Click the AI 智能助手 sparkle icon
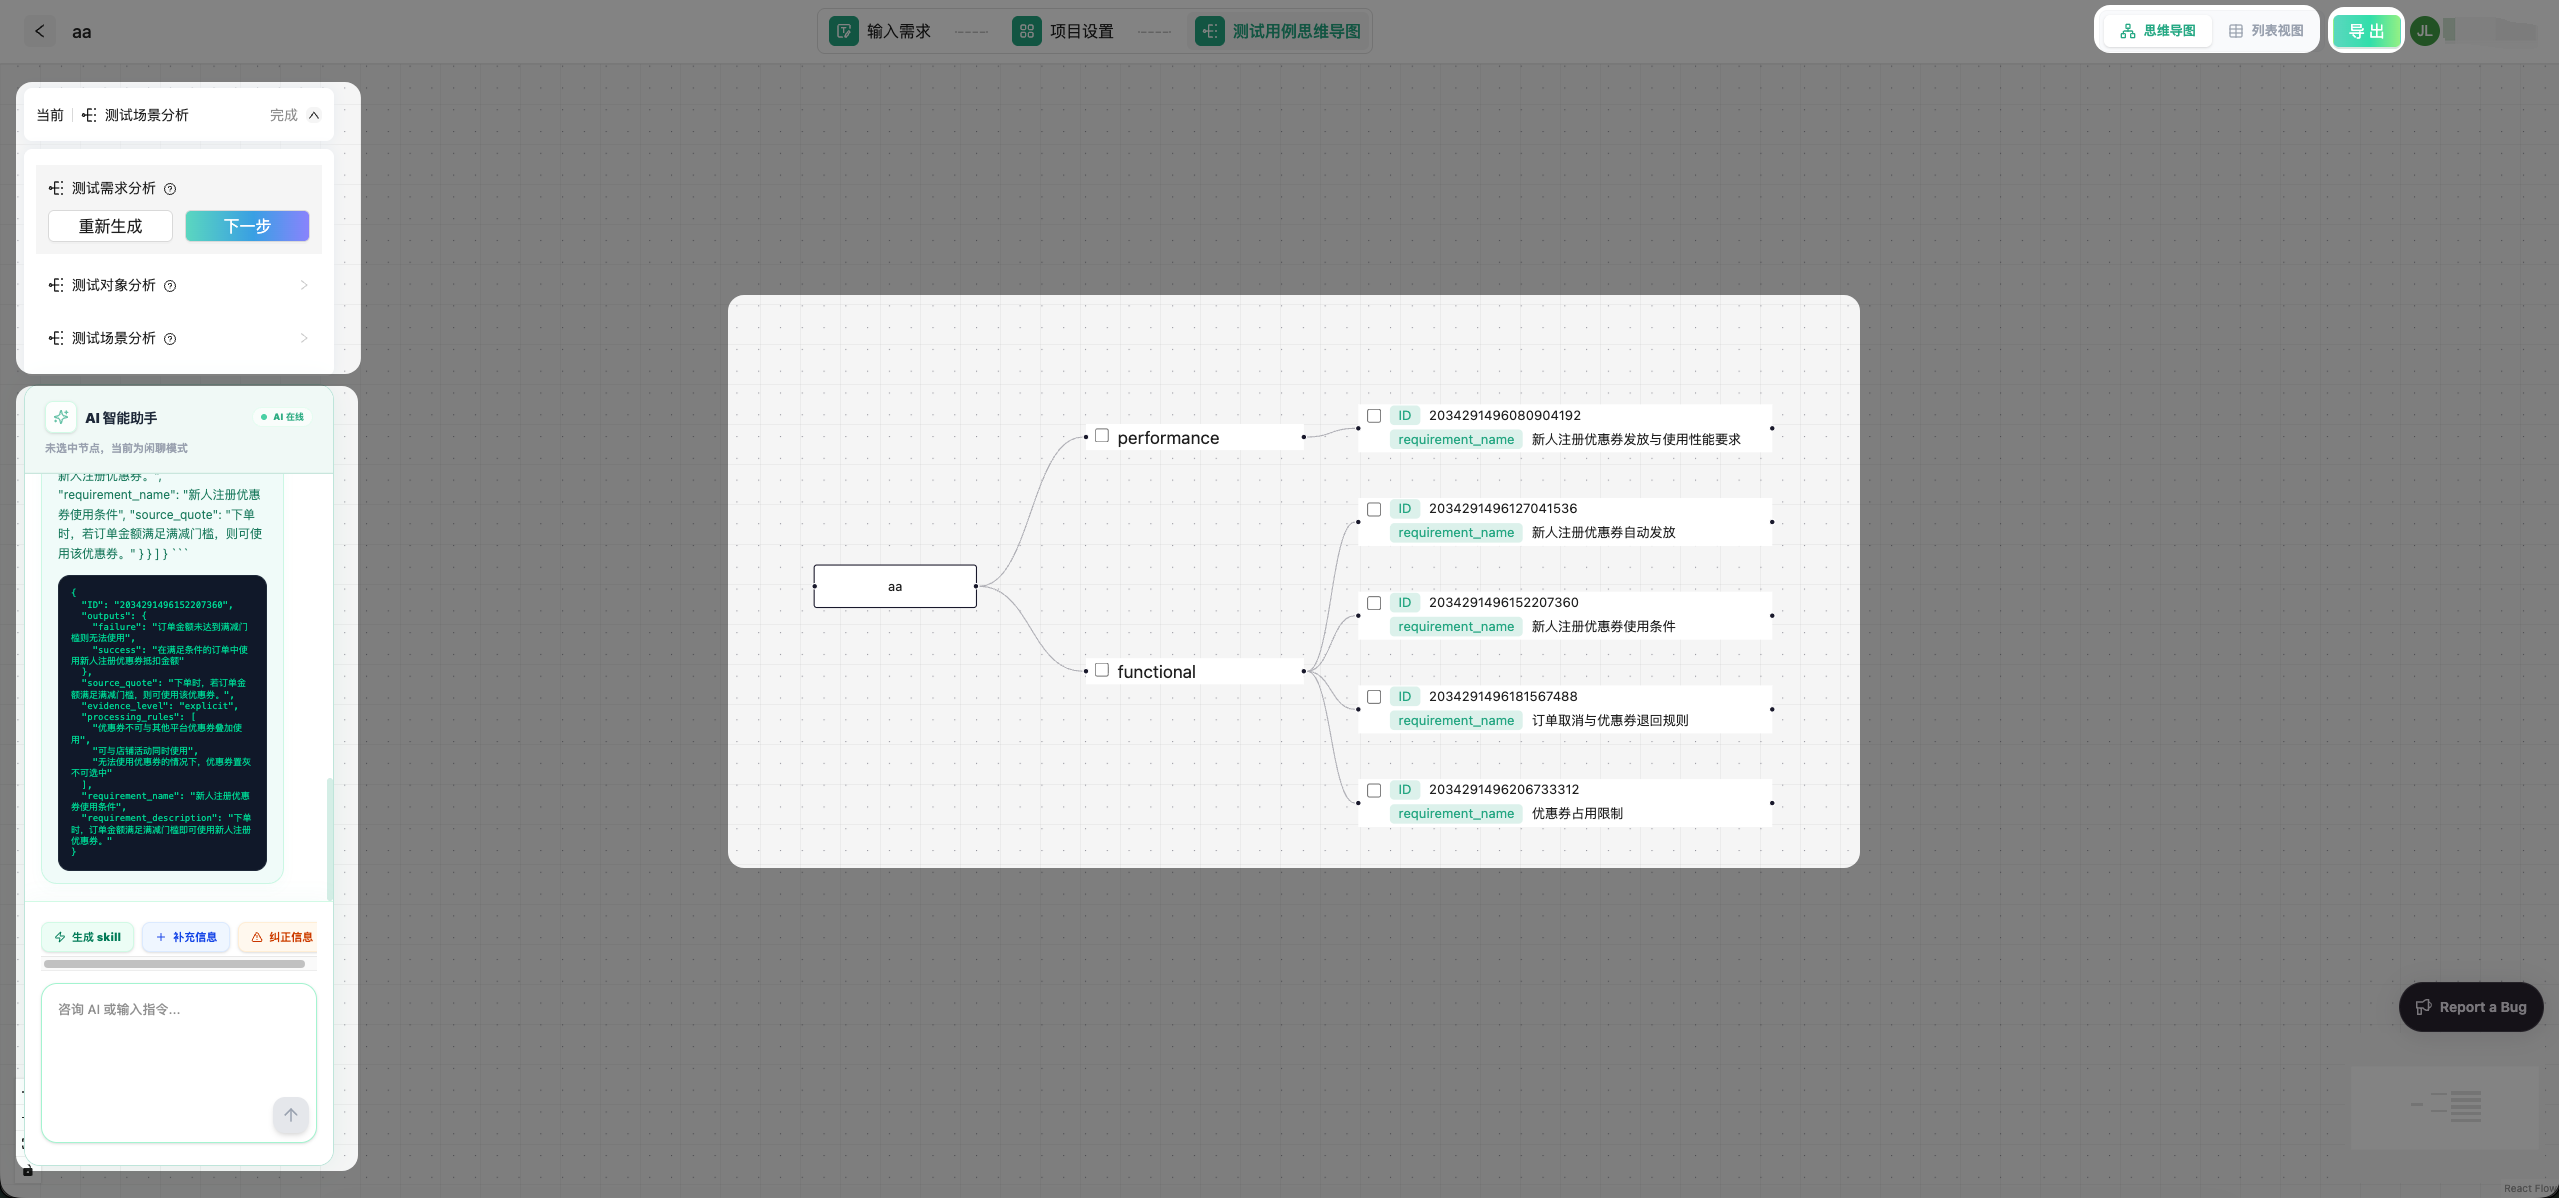Screen dimensions: 2559x1198 pos(61,417)
